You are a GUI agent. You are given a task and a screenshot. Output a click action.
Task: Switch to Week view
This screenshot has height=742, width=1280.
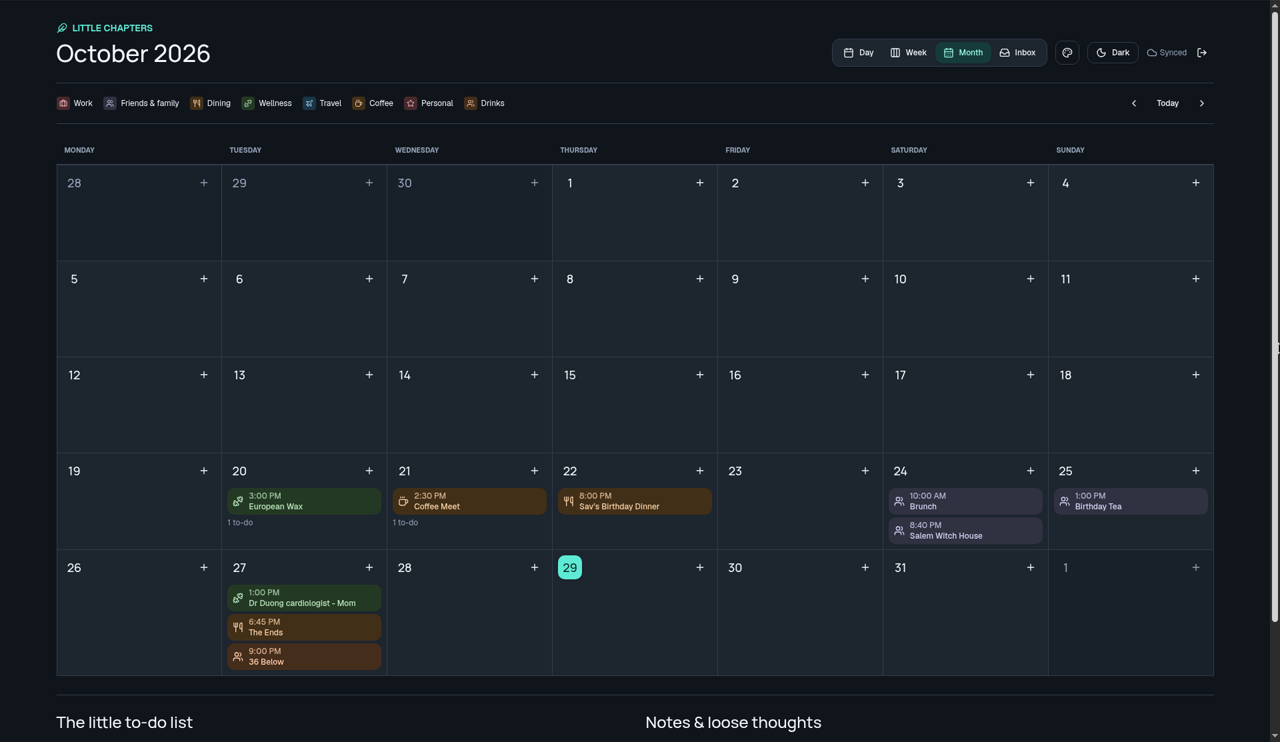(909, 53)
